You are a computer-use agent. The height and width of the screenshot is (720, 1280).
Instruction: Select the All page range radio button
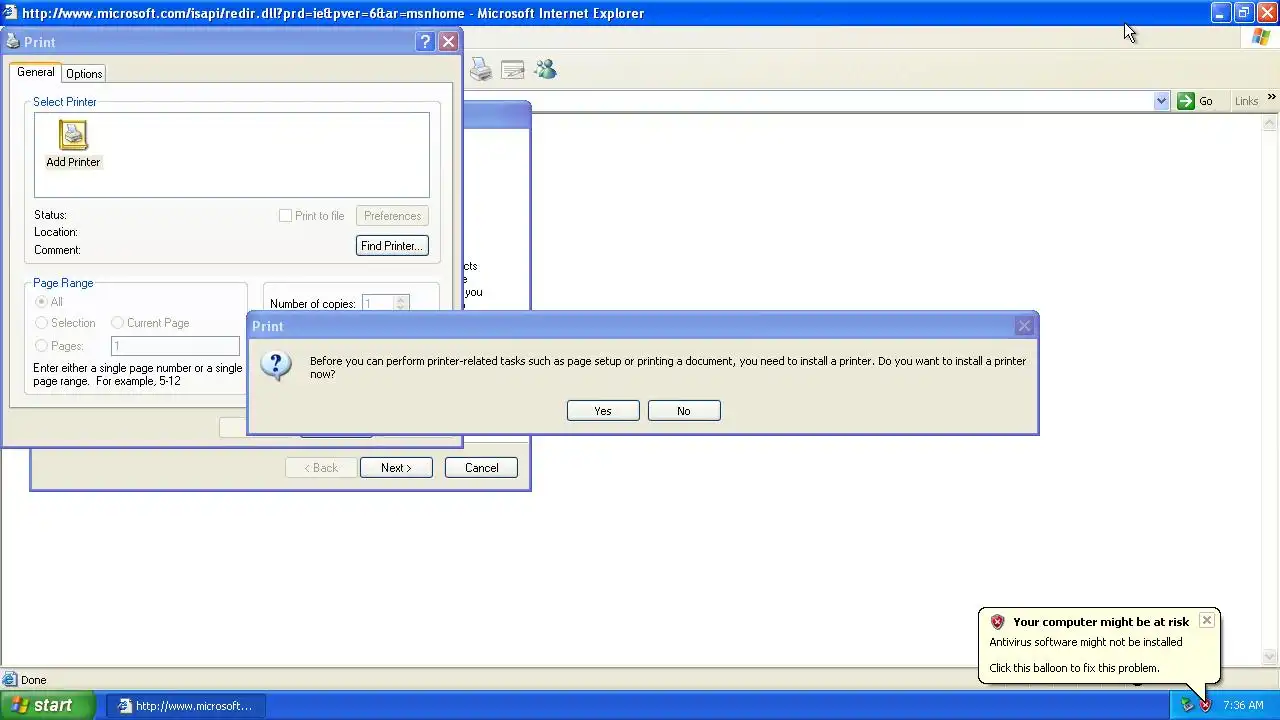coord(41,302)
